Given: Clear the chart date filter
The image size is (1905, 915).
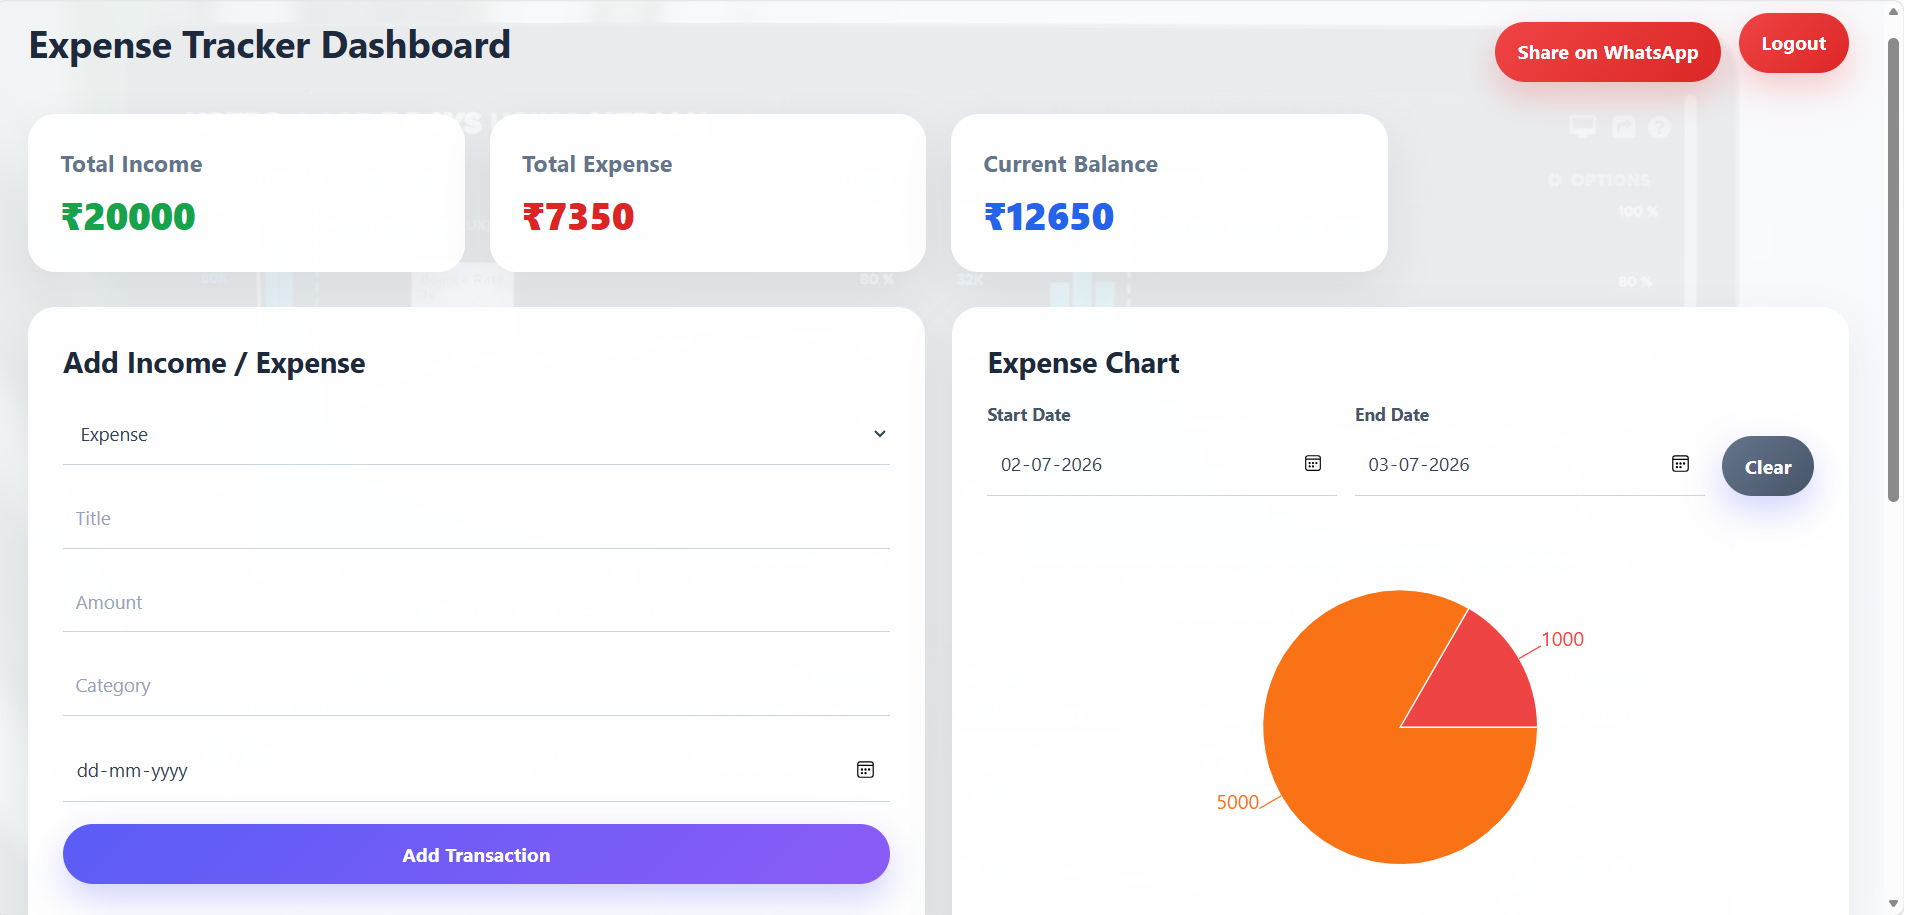Looking at the screenshot, I should click(1767, 466).
